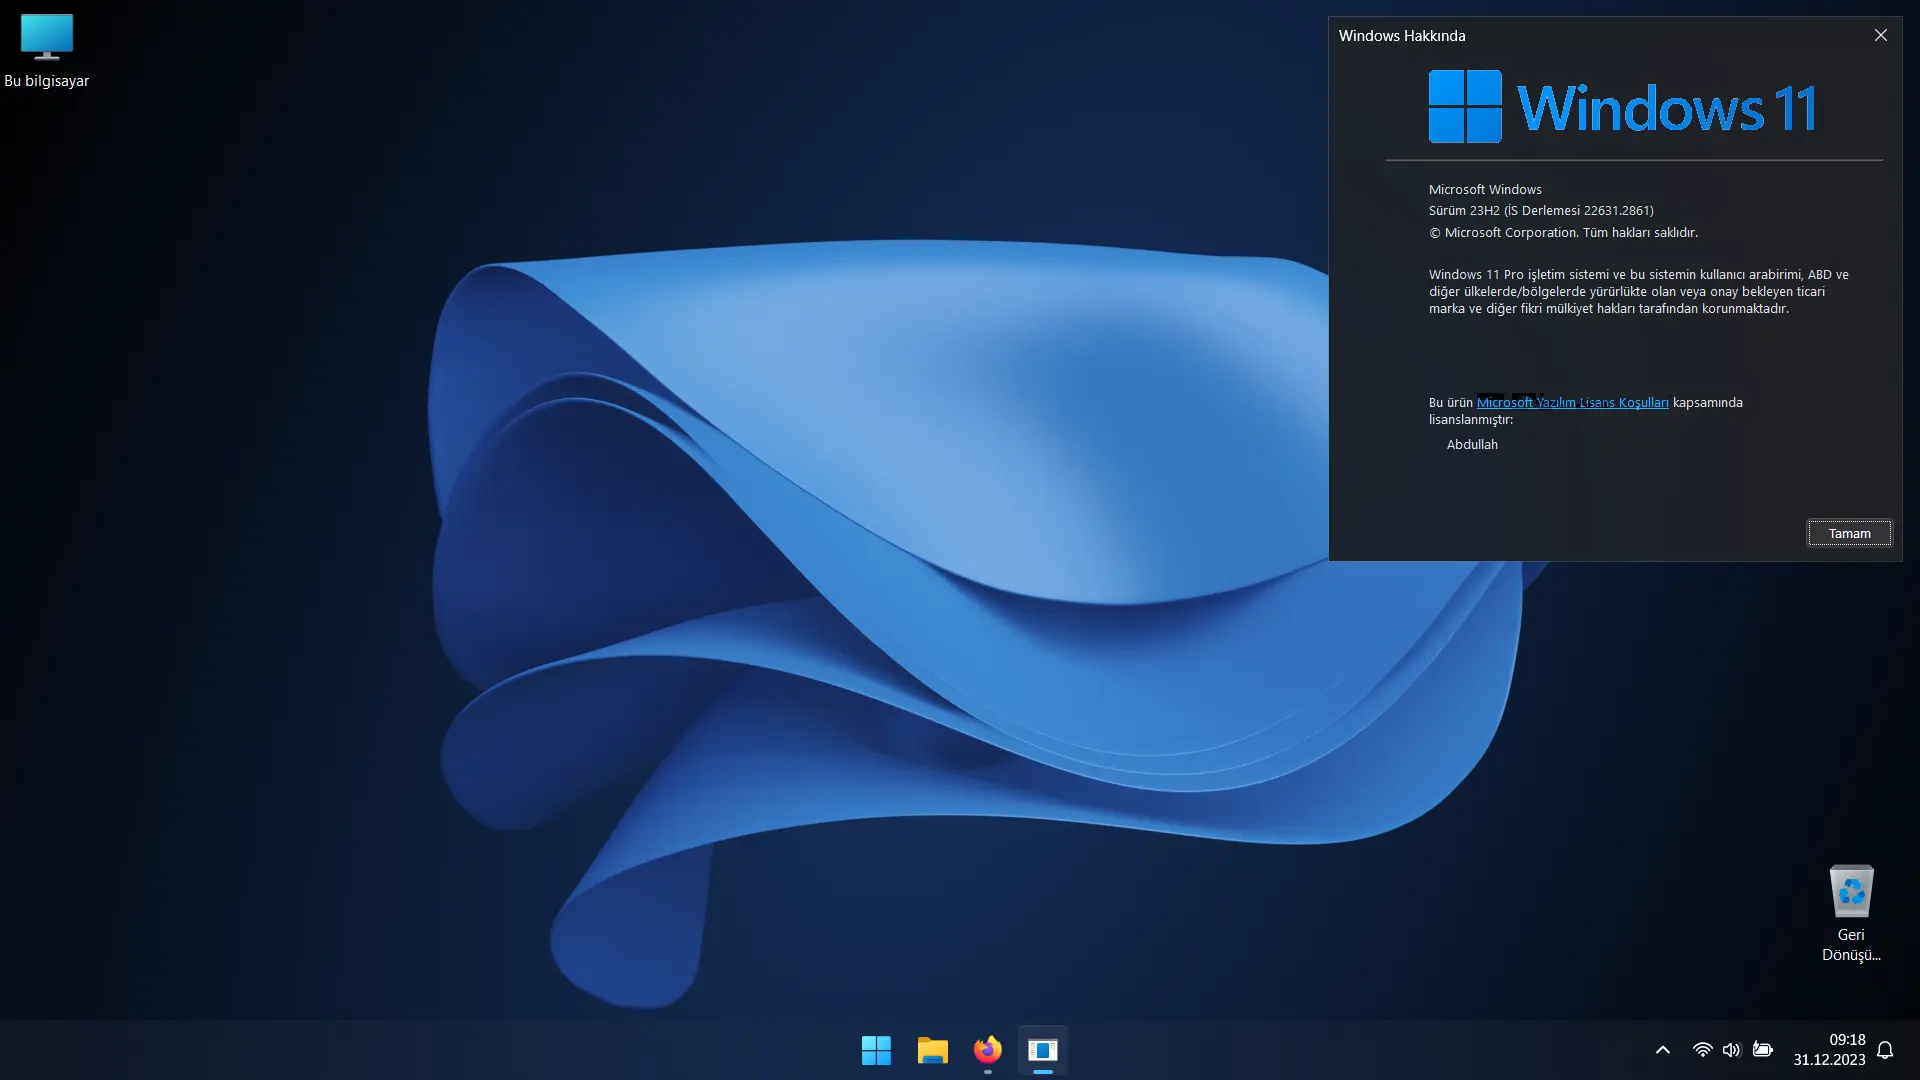The image size is (1920, 1080).
Task: Click the licensed user name 'Abdullah'
Action: pyautogui.click(x=1472, y=444)
